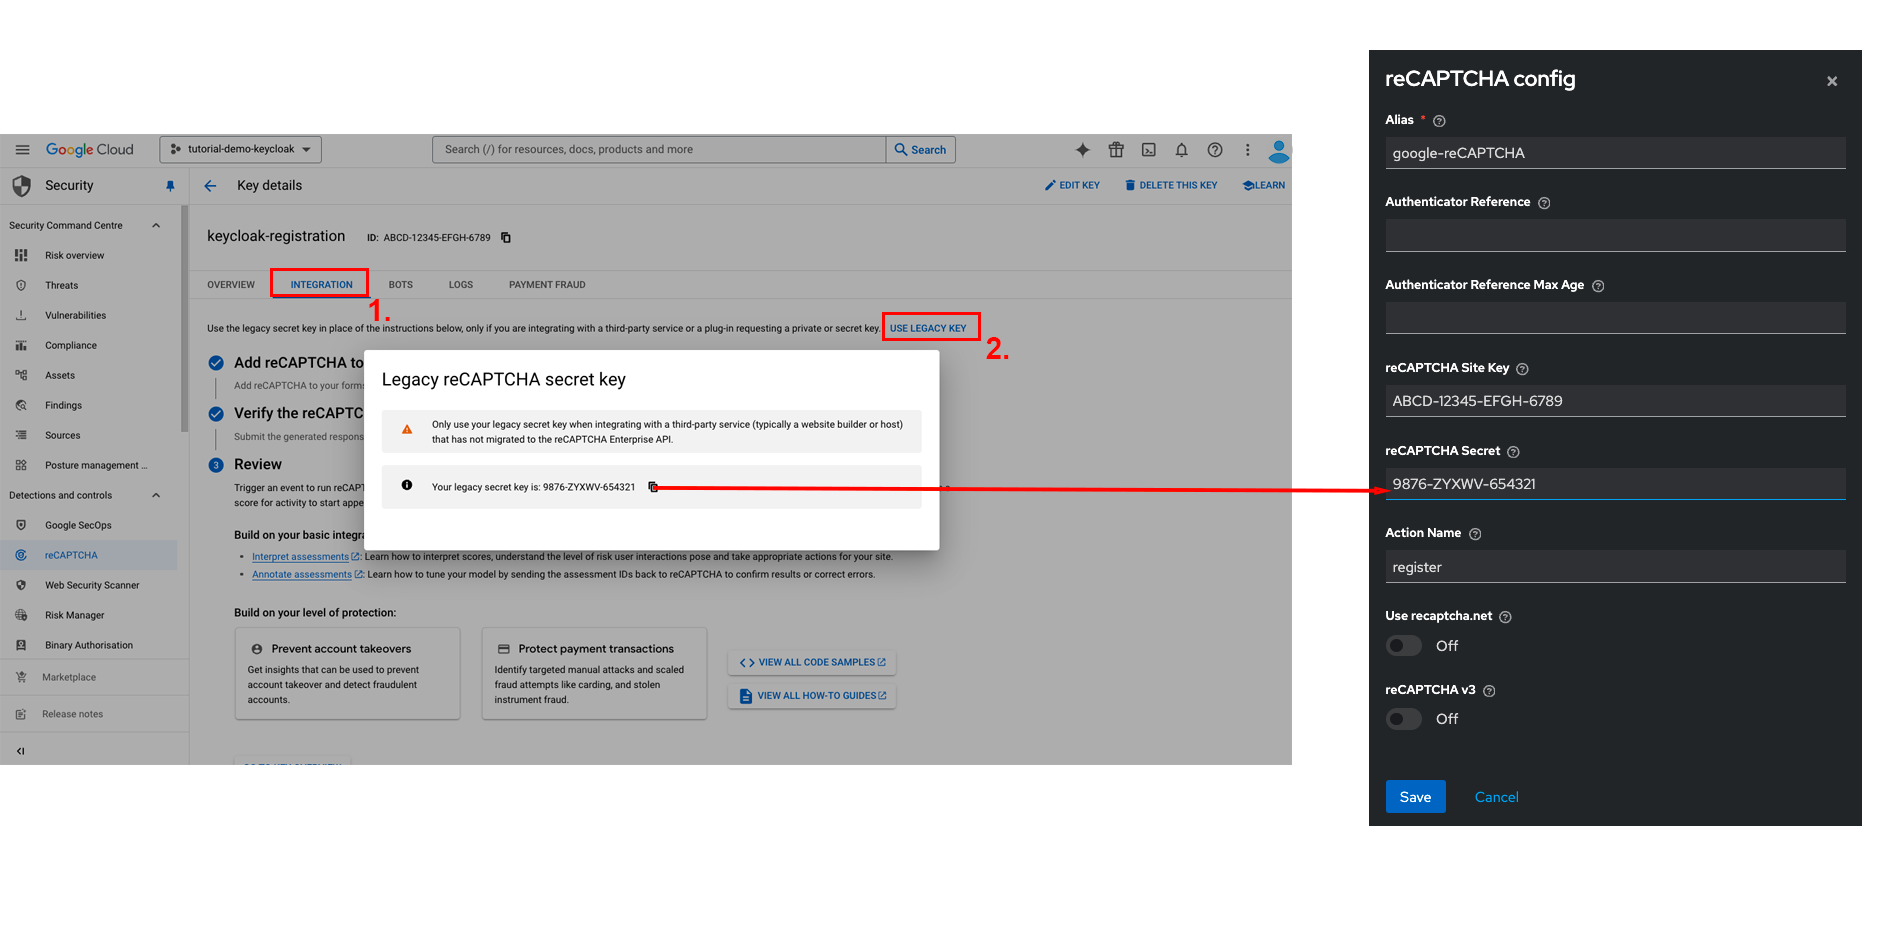The image size is (1895, 926).
Task: Switch to the Bots tab
Action: [x=400, y=285]
